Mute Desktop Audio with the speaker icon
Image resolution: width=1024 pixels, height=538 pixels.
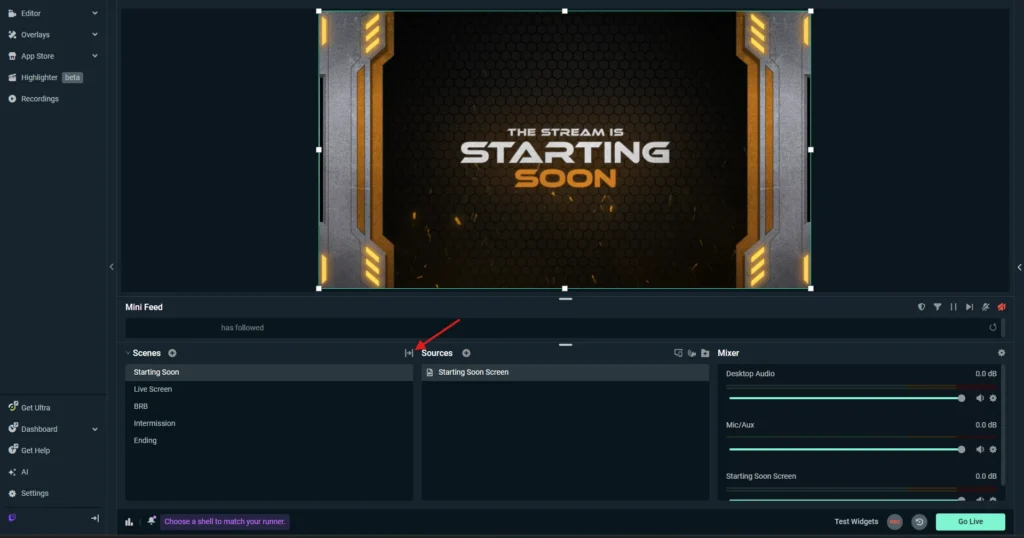[980, 398]
